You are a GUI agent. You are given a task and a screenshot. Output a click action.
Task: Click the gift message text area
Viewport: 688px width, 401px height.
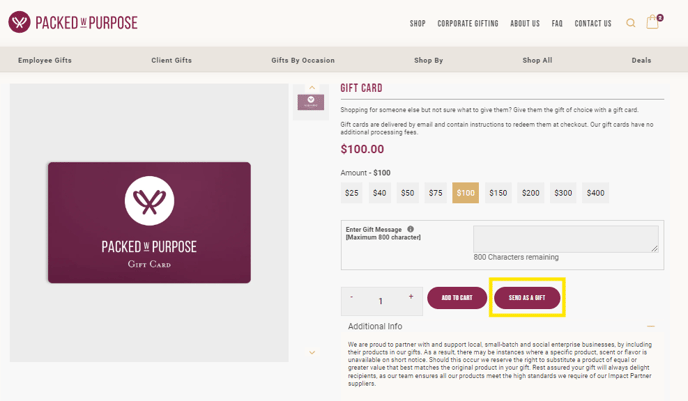pyautogui.click(x=565, y=239)
